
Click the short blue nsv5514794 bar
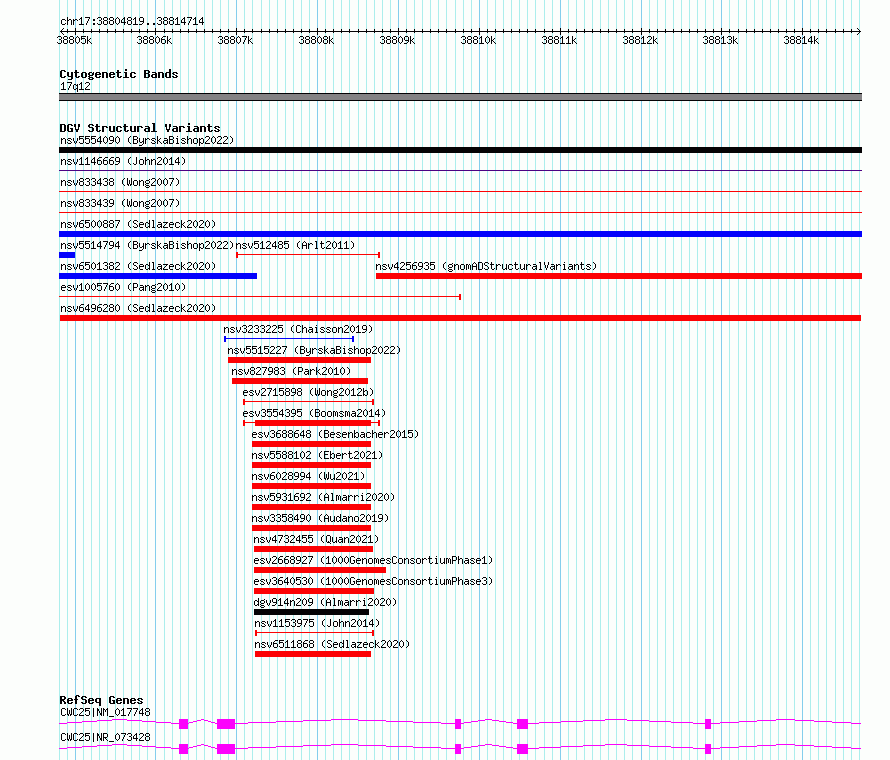(67, 255)
